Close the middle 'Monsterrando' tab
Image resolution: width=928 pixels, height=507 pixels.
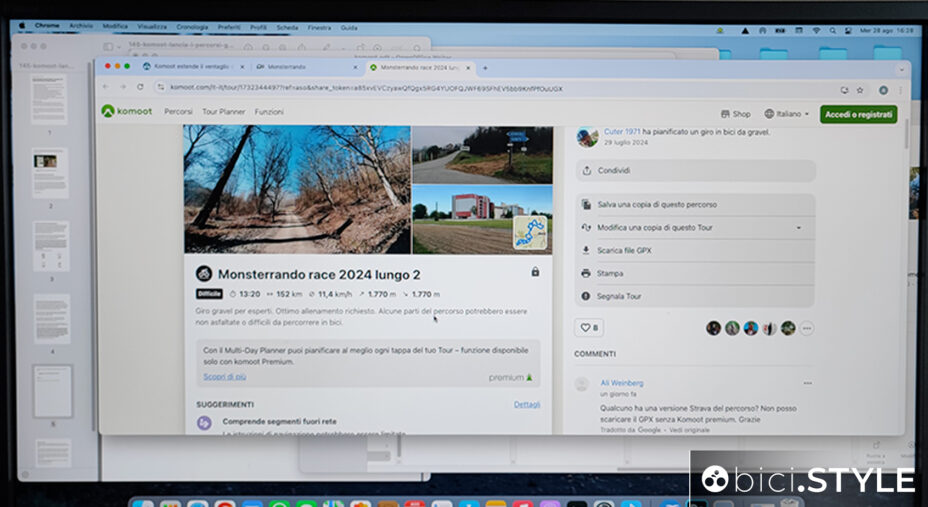(356, 67)
